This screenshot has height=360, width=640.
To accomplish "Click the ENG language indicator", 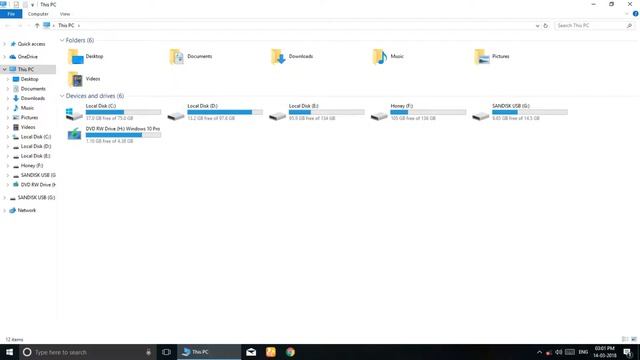I will pyautogui.click(x=583, y=352).
